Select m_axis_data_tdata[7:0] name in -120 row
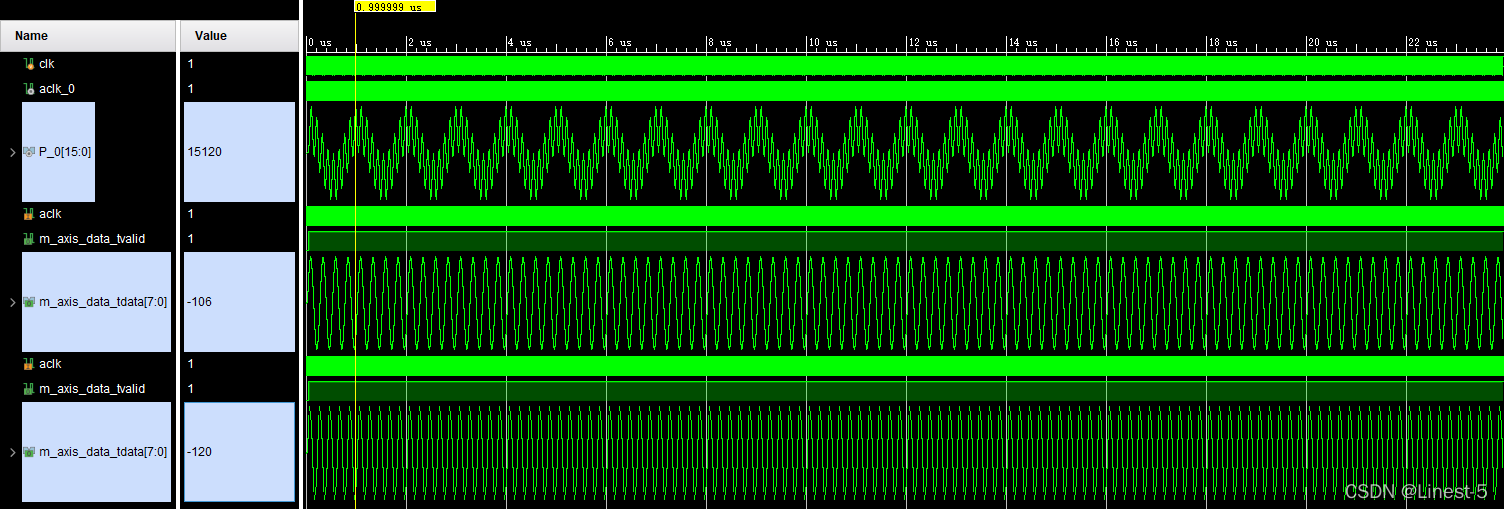 [103, 452]
